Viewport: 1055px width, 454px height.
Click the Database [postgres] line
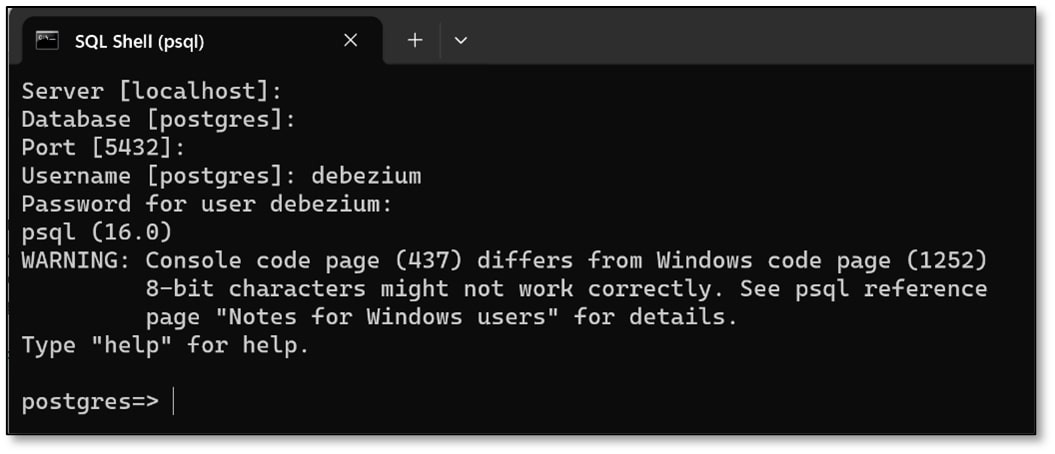click(159, 119)
